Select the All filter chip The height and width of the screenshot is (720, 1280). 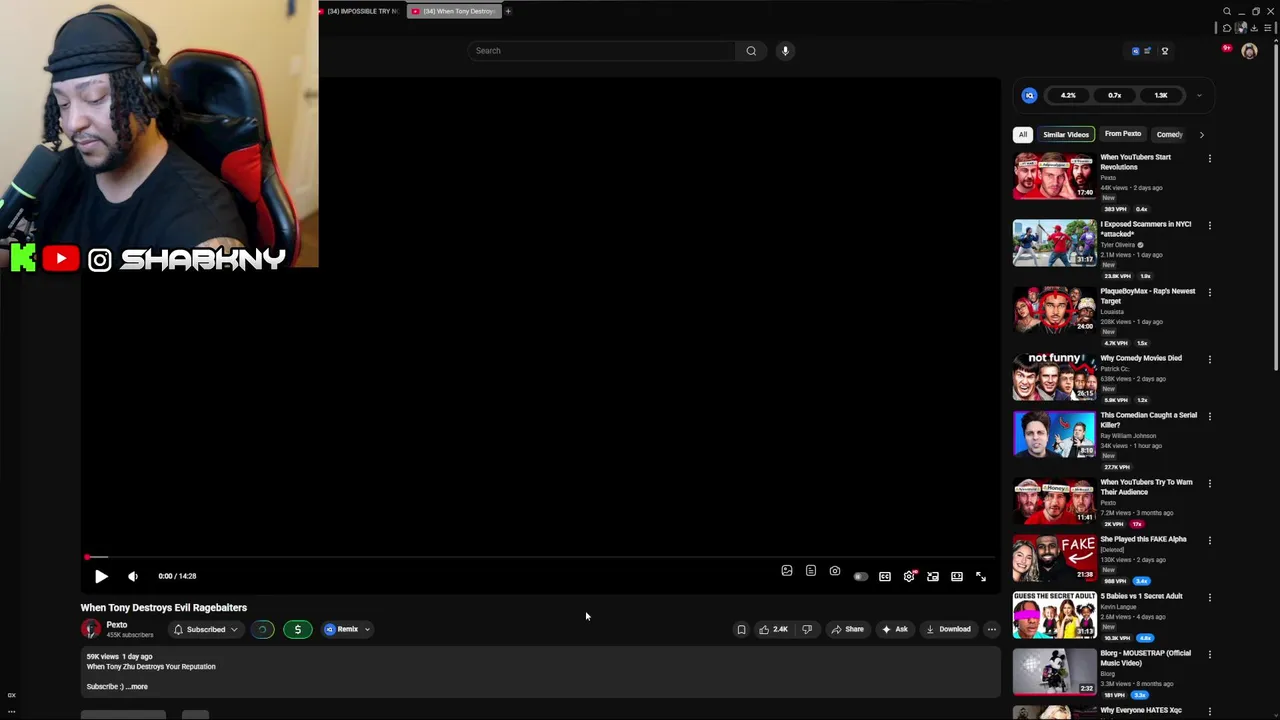coord(1022,134)
